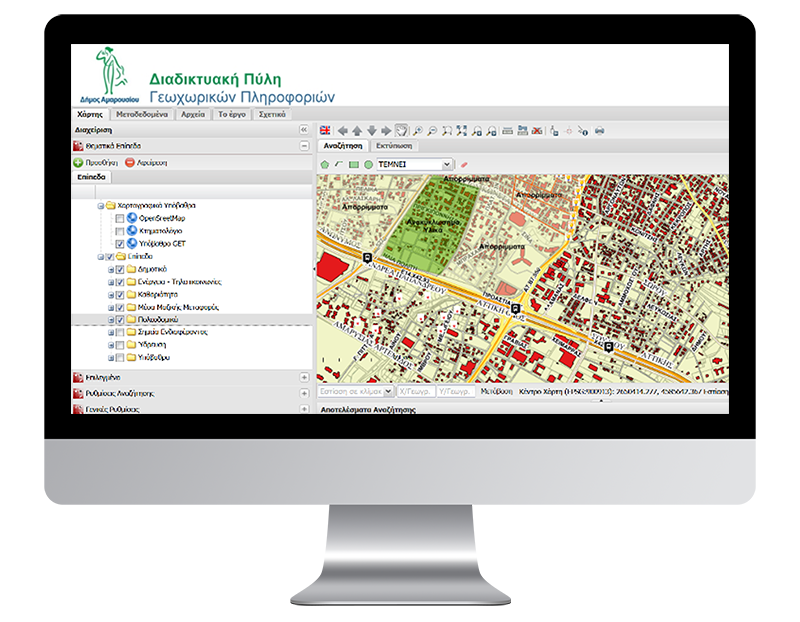
Task: Expand the Επιλεγμένα section
Action: [304, 378]
